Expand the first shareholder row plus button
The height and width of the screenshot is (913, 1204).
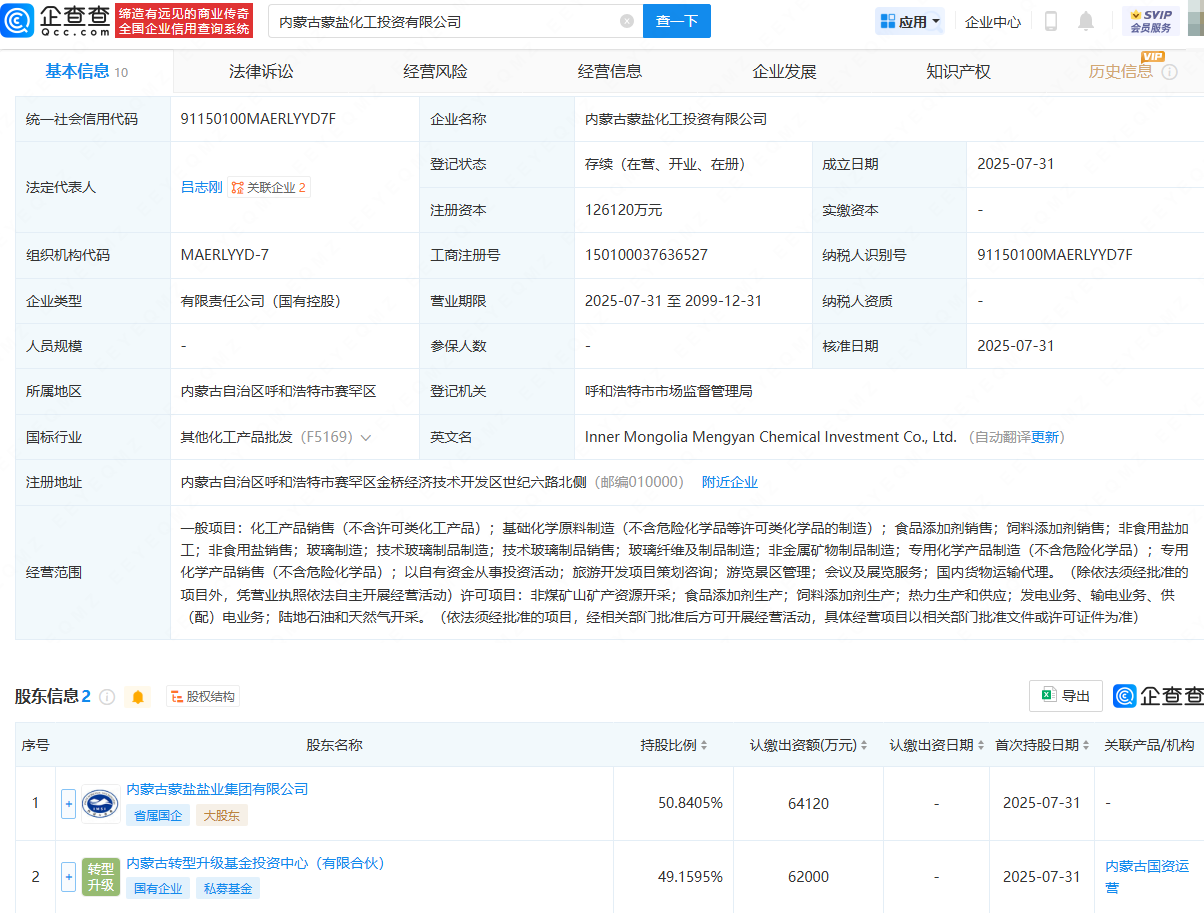click(x=68, y=803)
